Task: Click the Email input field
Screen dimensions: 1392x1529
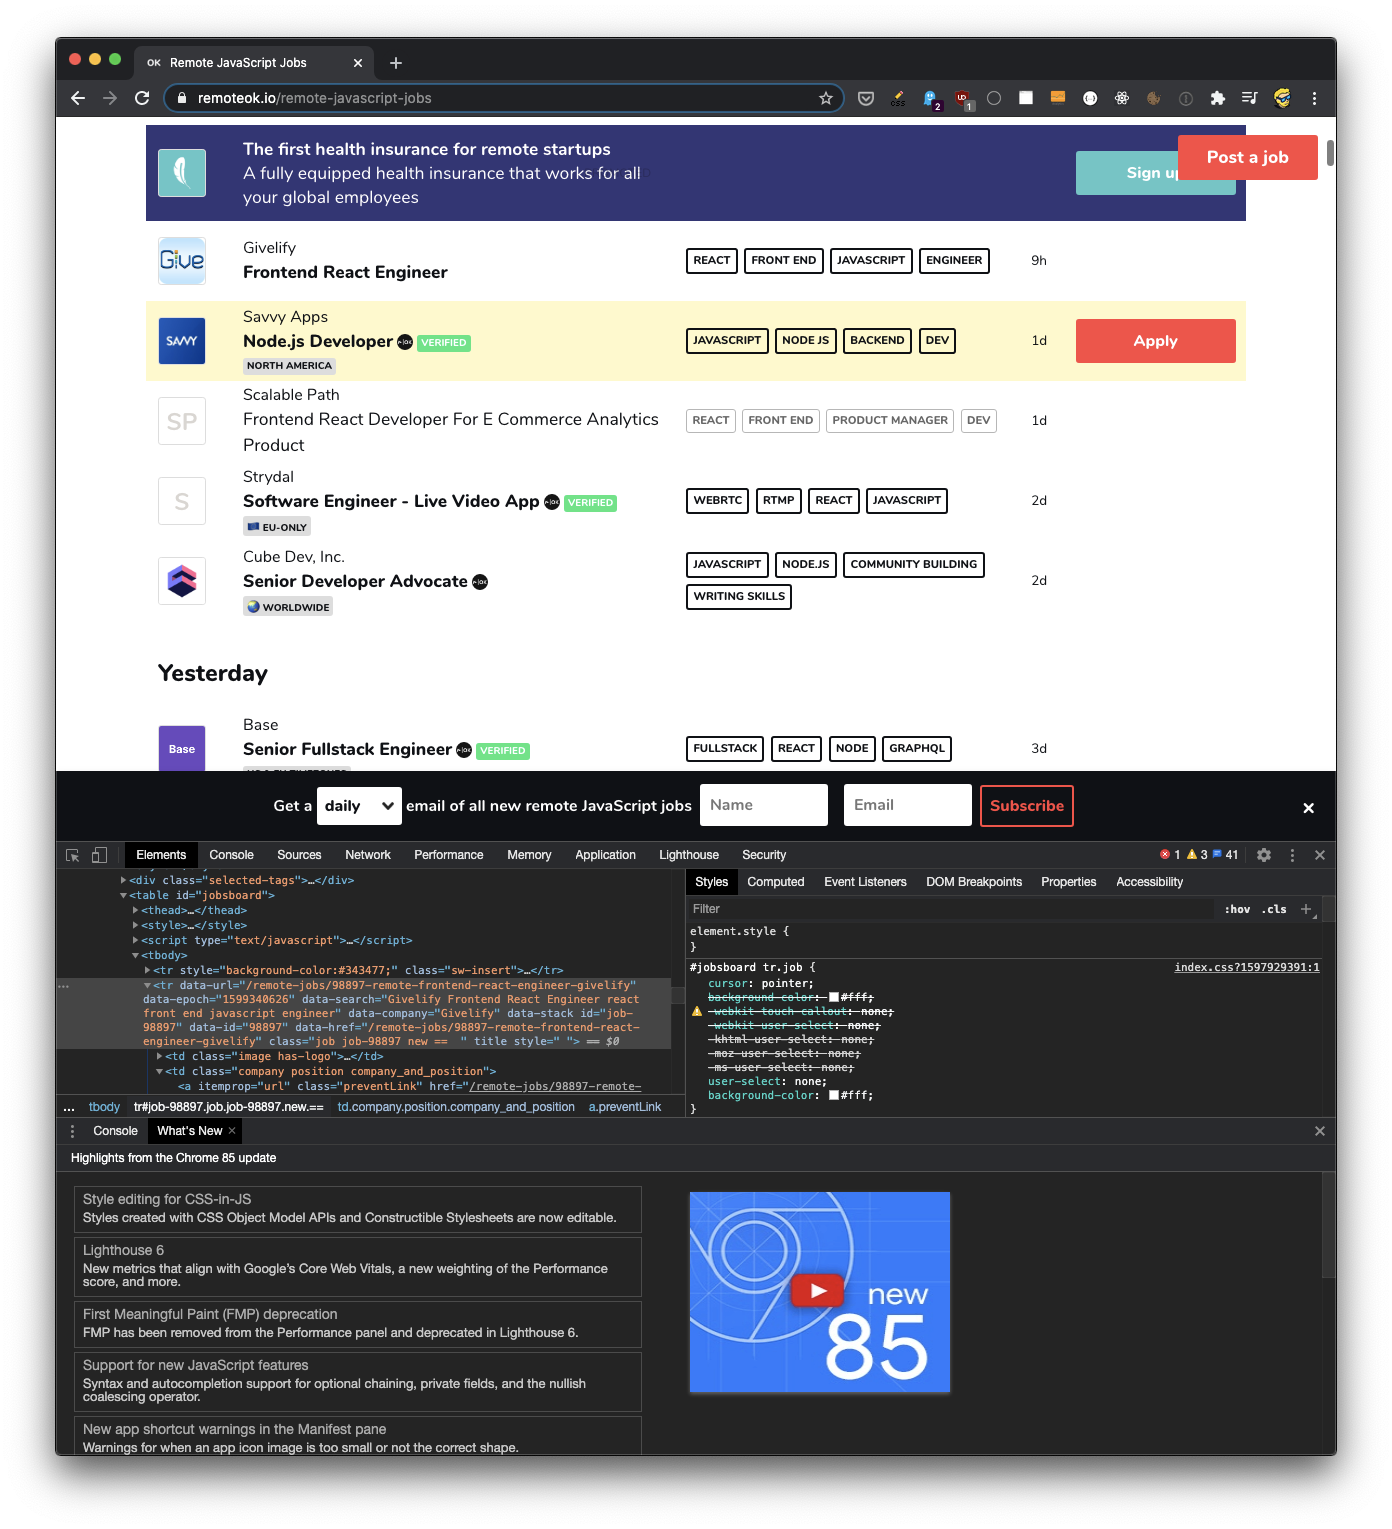Action: pos(907,806)
